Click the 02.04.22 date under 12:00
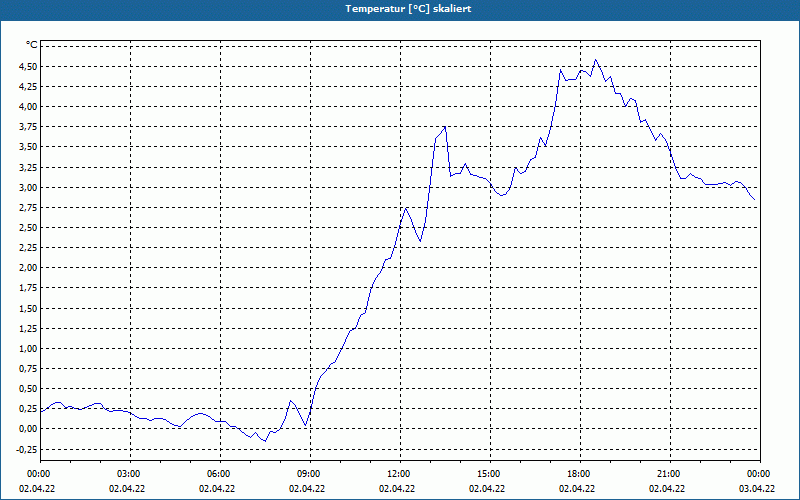 [396, 489]
